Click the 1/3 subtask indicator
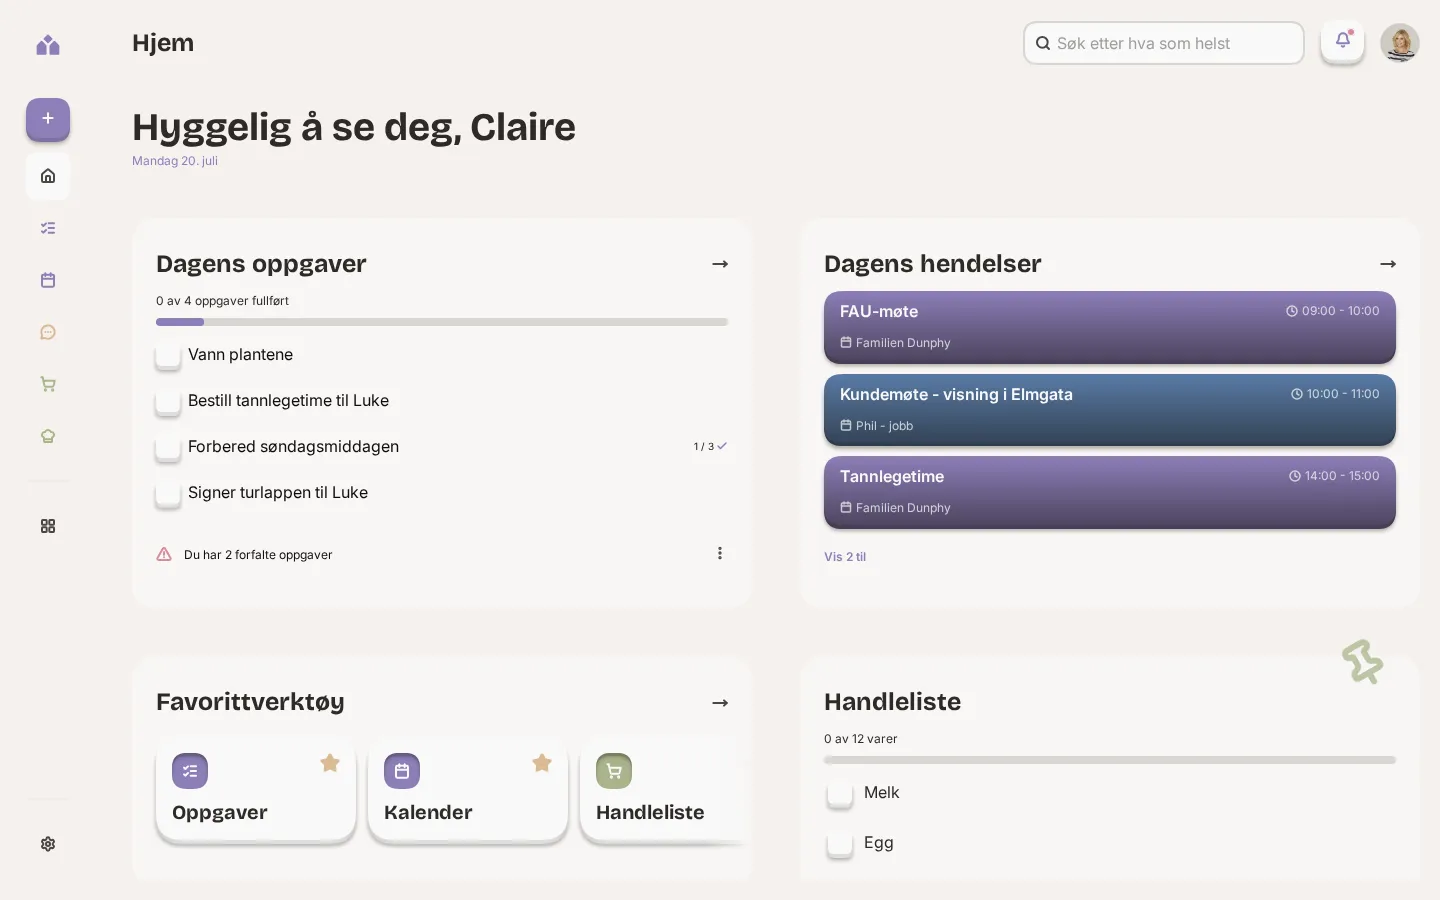 (x=710, y=446)
